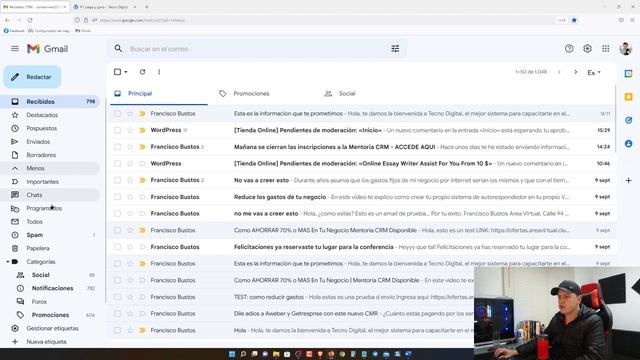The height and width of the screenshot is (360, 640).
Task: Star the 15:29 WordPress Pendientes de moderación email
Action: [130, 130]
